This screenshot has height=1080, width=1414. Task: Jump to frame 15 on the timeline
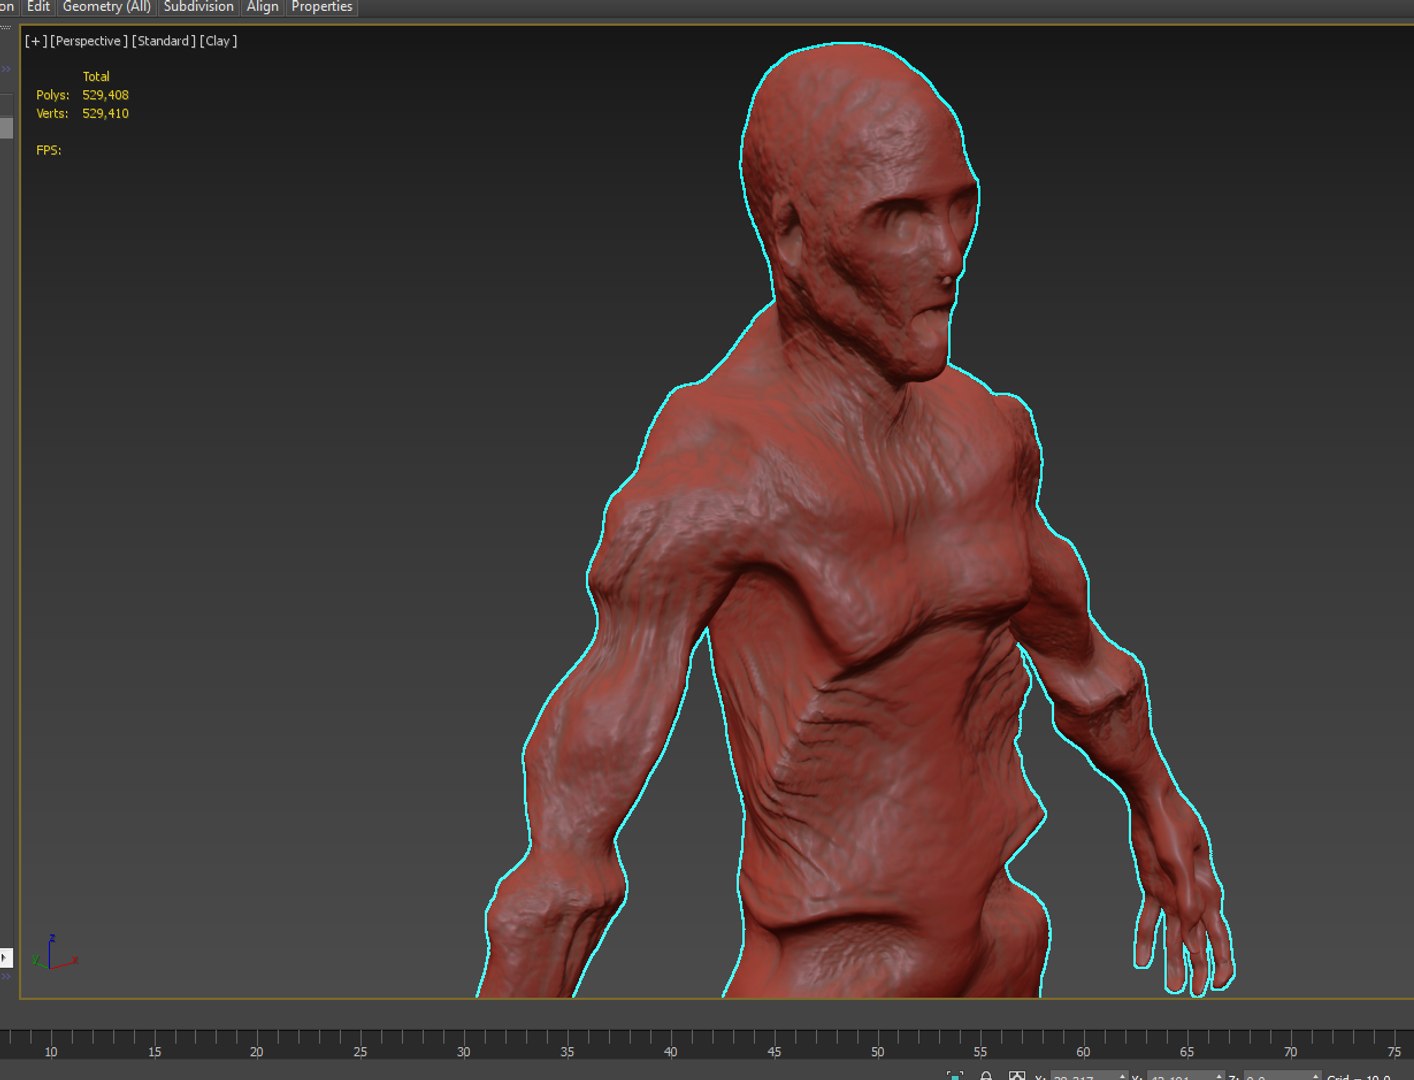coord(154,1052)
